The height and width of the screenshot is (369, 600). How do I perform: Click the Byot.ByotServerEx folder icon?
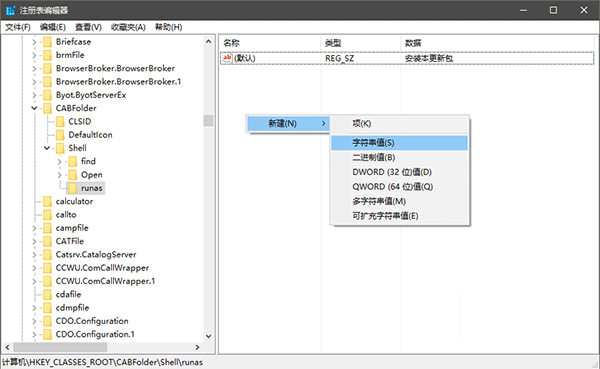(47, 95)
